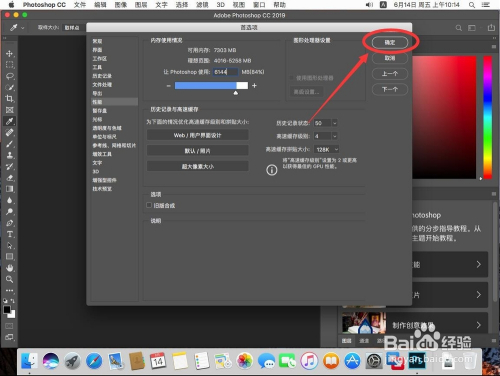500x376 pixels.
Task: Open the 文件 menu
Action: click(80, 5)
